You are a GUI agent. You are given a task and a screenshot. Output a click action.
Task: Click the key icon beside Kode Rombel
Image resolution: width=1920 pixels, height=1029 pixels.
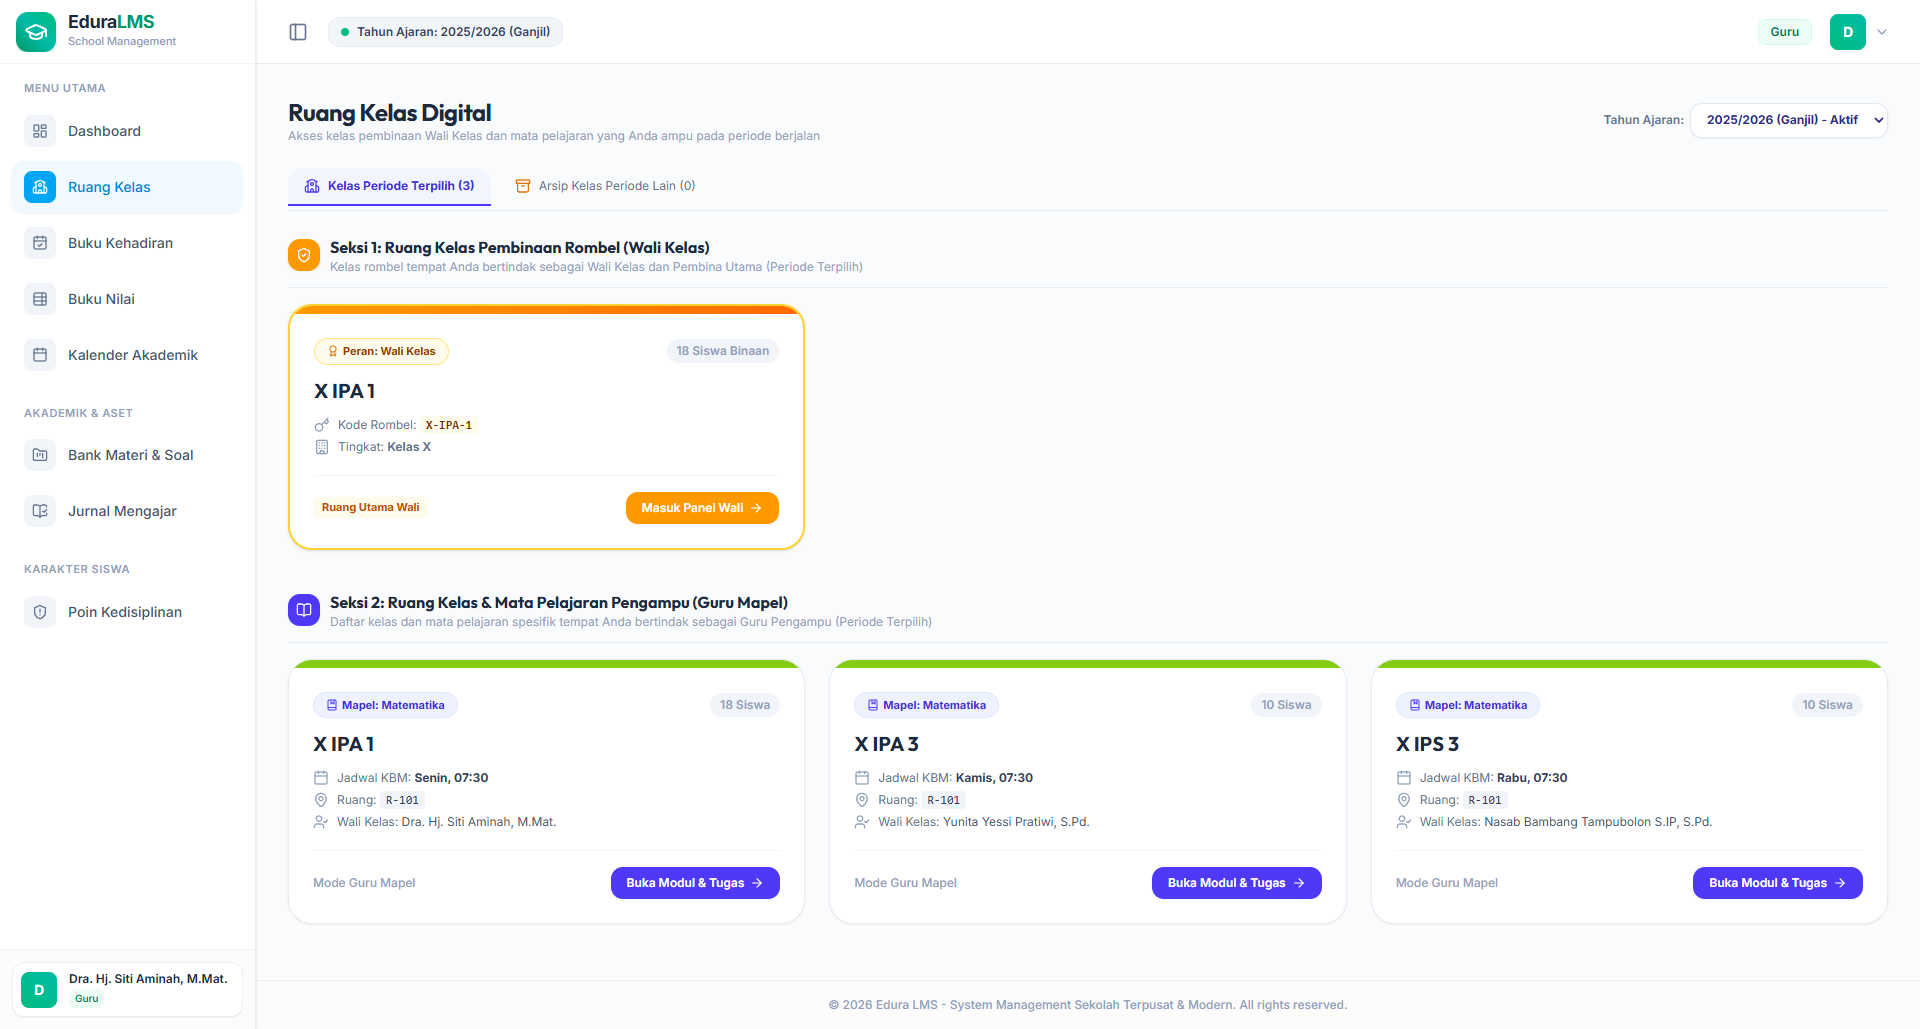click(x=322, y=425)
